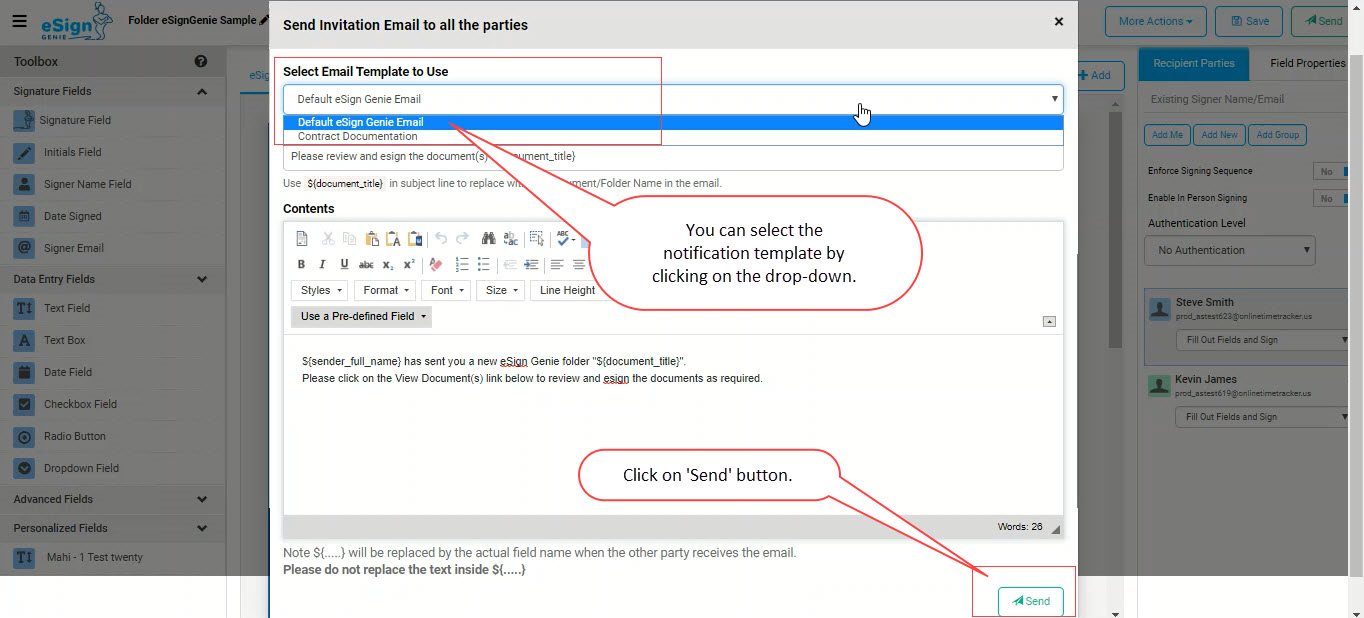Click the Add Group button
This screenshot has width=1364, height=618.
coord(1278,135)
